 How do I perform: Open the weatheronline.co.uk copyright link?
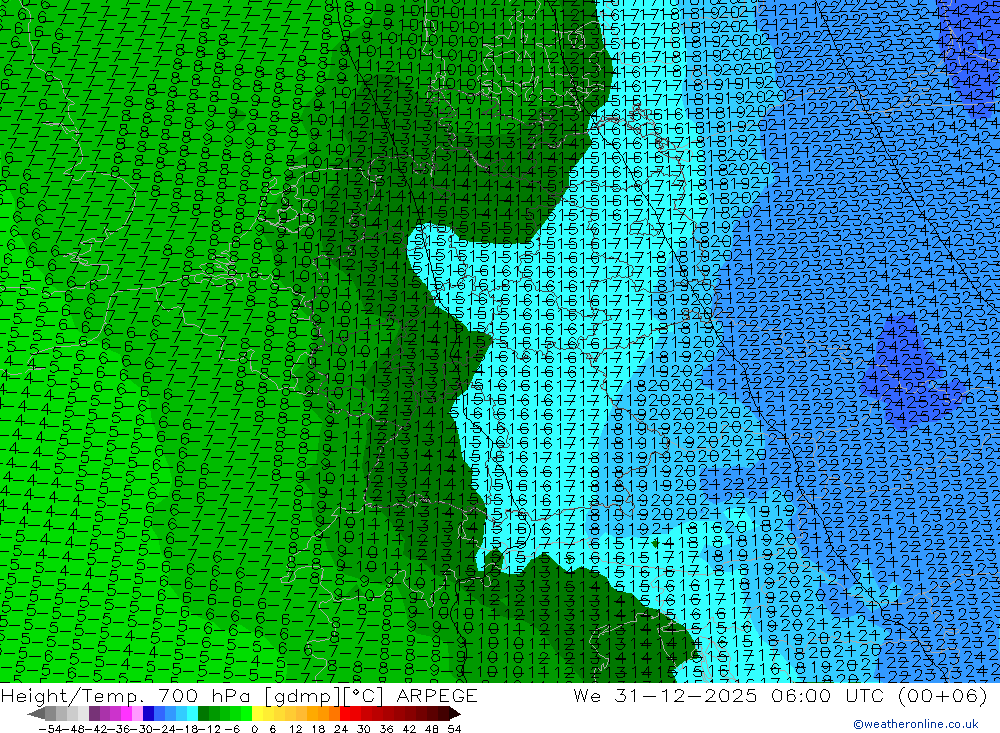pos(915,724)
